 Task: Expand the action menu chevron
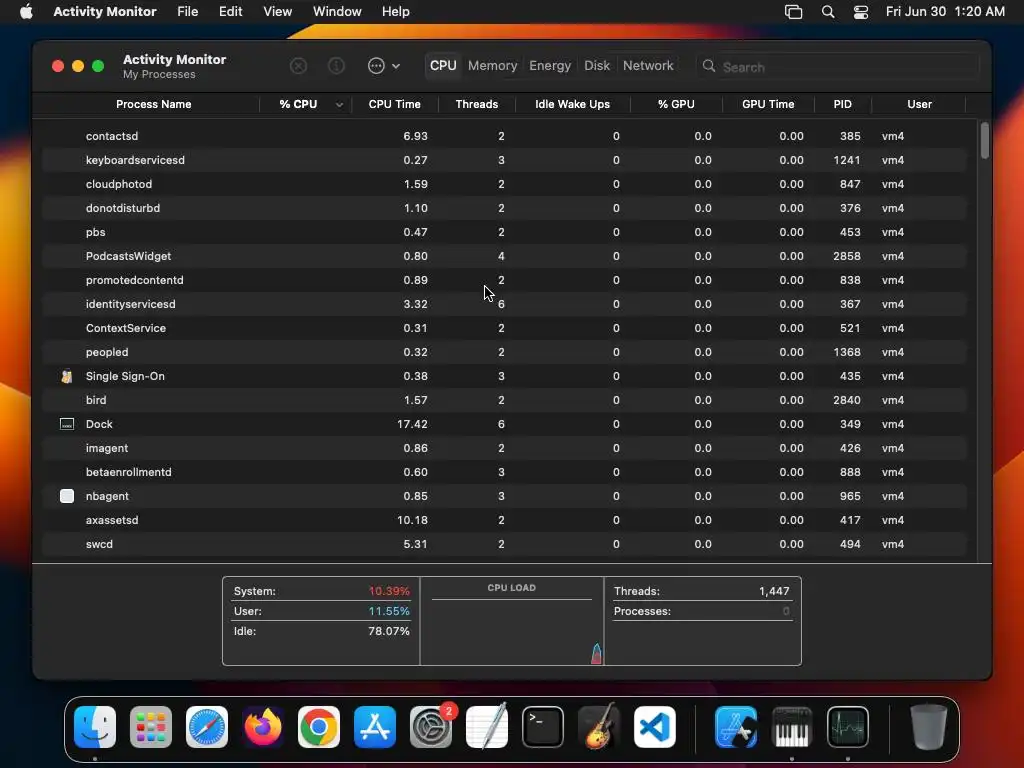click(396, 66)
